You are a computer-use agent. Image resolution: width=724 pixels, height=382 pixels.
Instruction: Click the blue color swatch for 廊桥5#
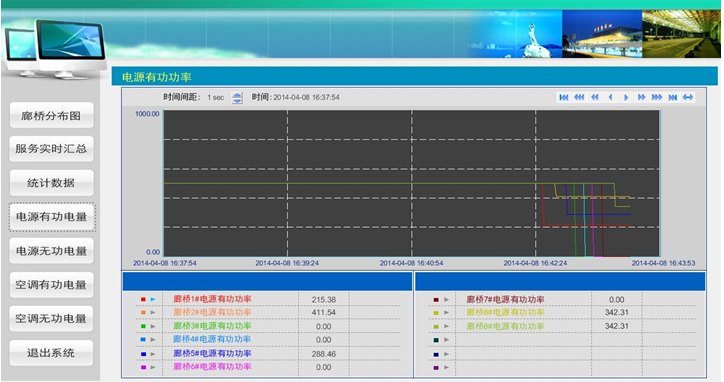point(143,354)
